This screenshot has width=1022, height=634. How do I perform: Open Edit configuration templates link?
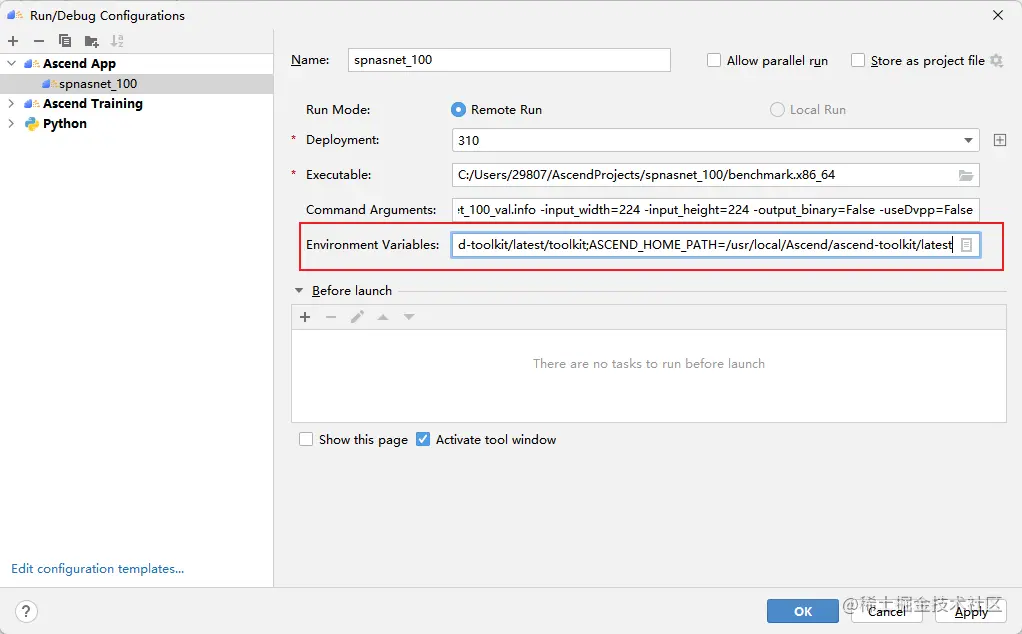point(98,569)
